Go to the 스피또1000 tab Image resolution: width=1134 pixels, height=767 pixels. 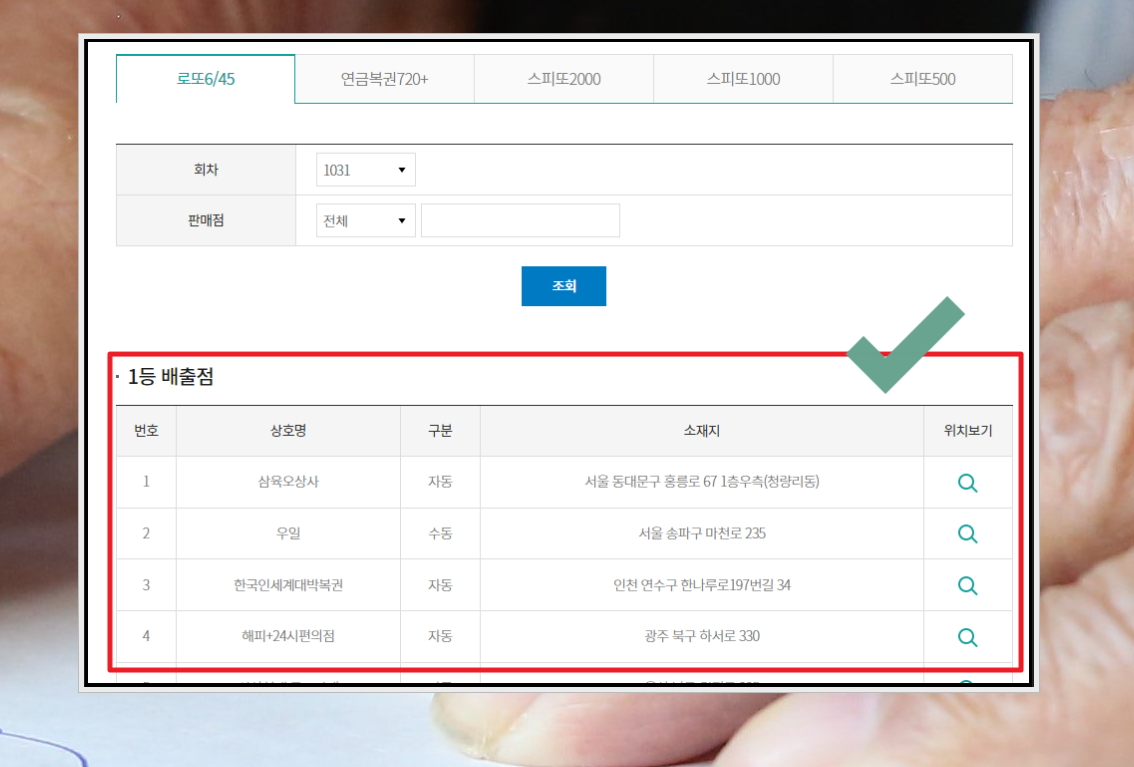[x=743, y=79]
